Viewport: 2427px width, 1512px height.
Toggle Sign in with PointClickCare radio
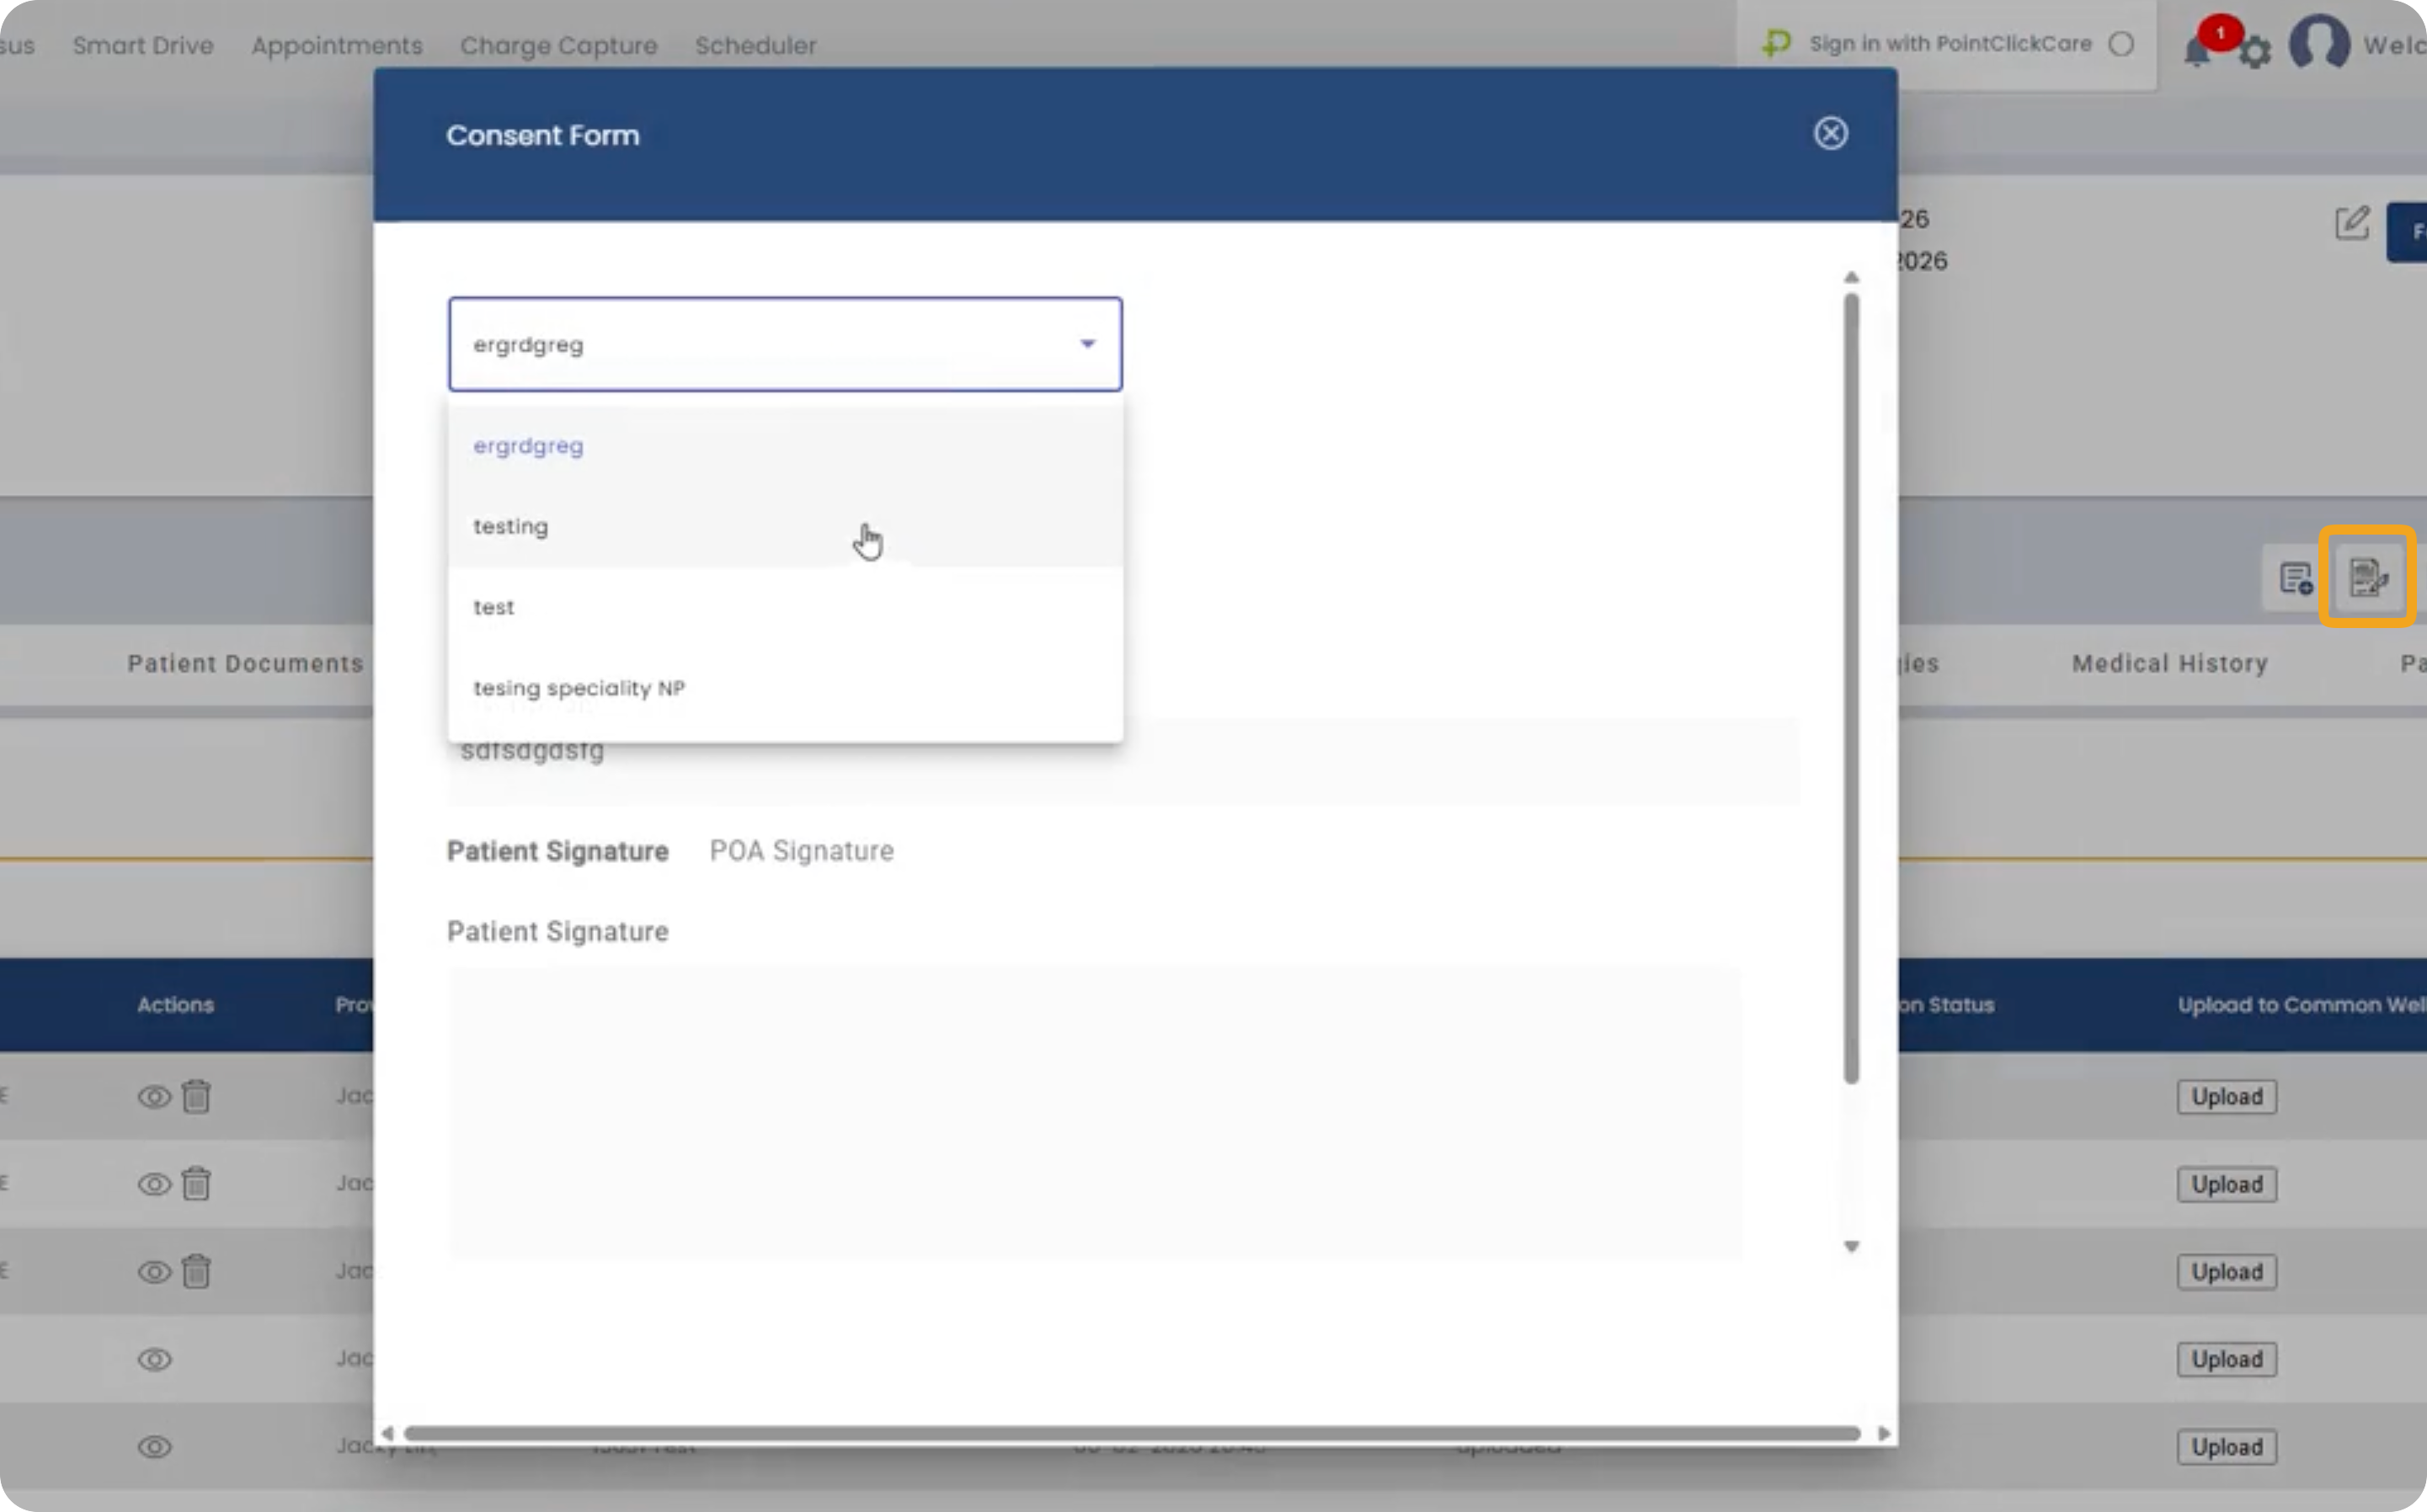pyautogui.click(x=2121, y=44)
